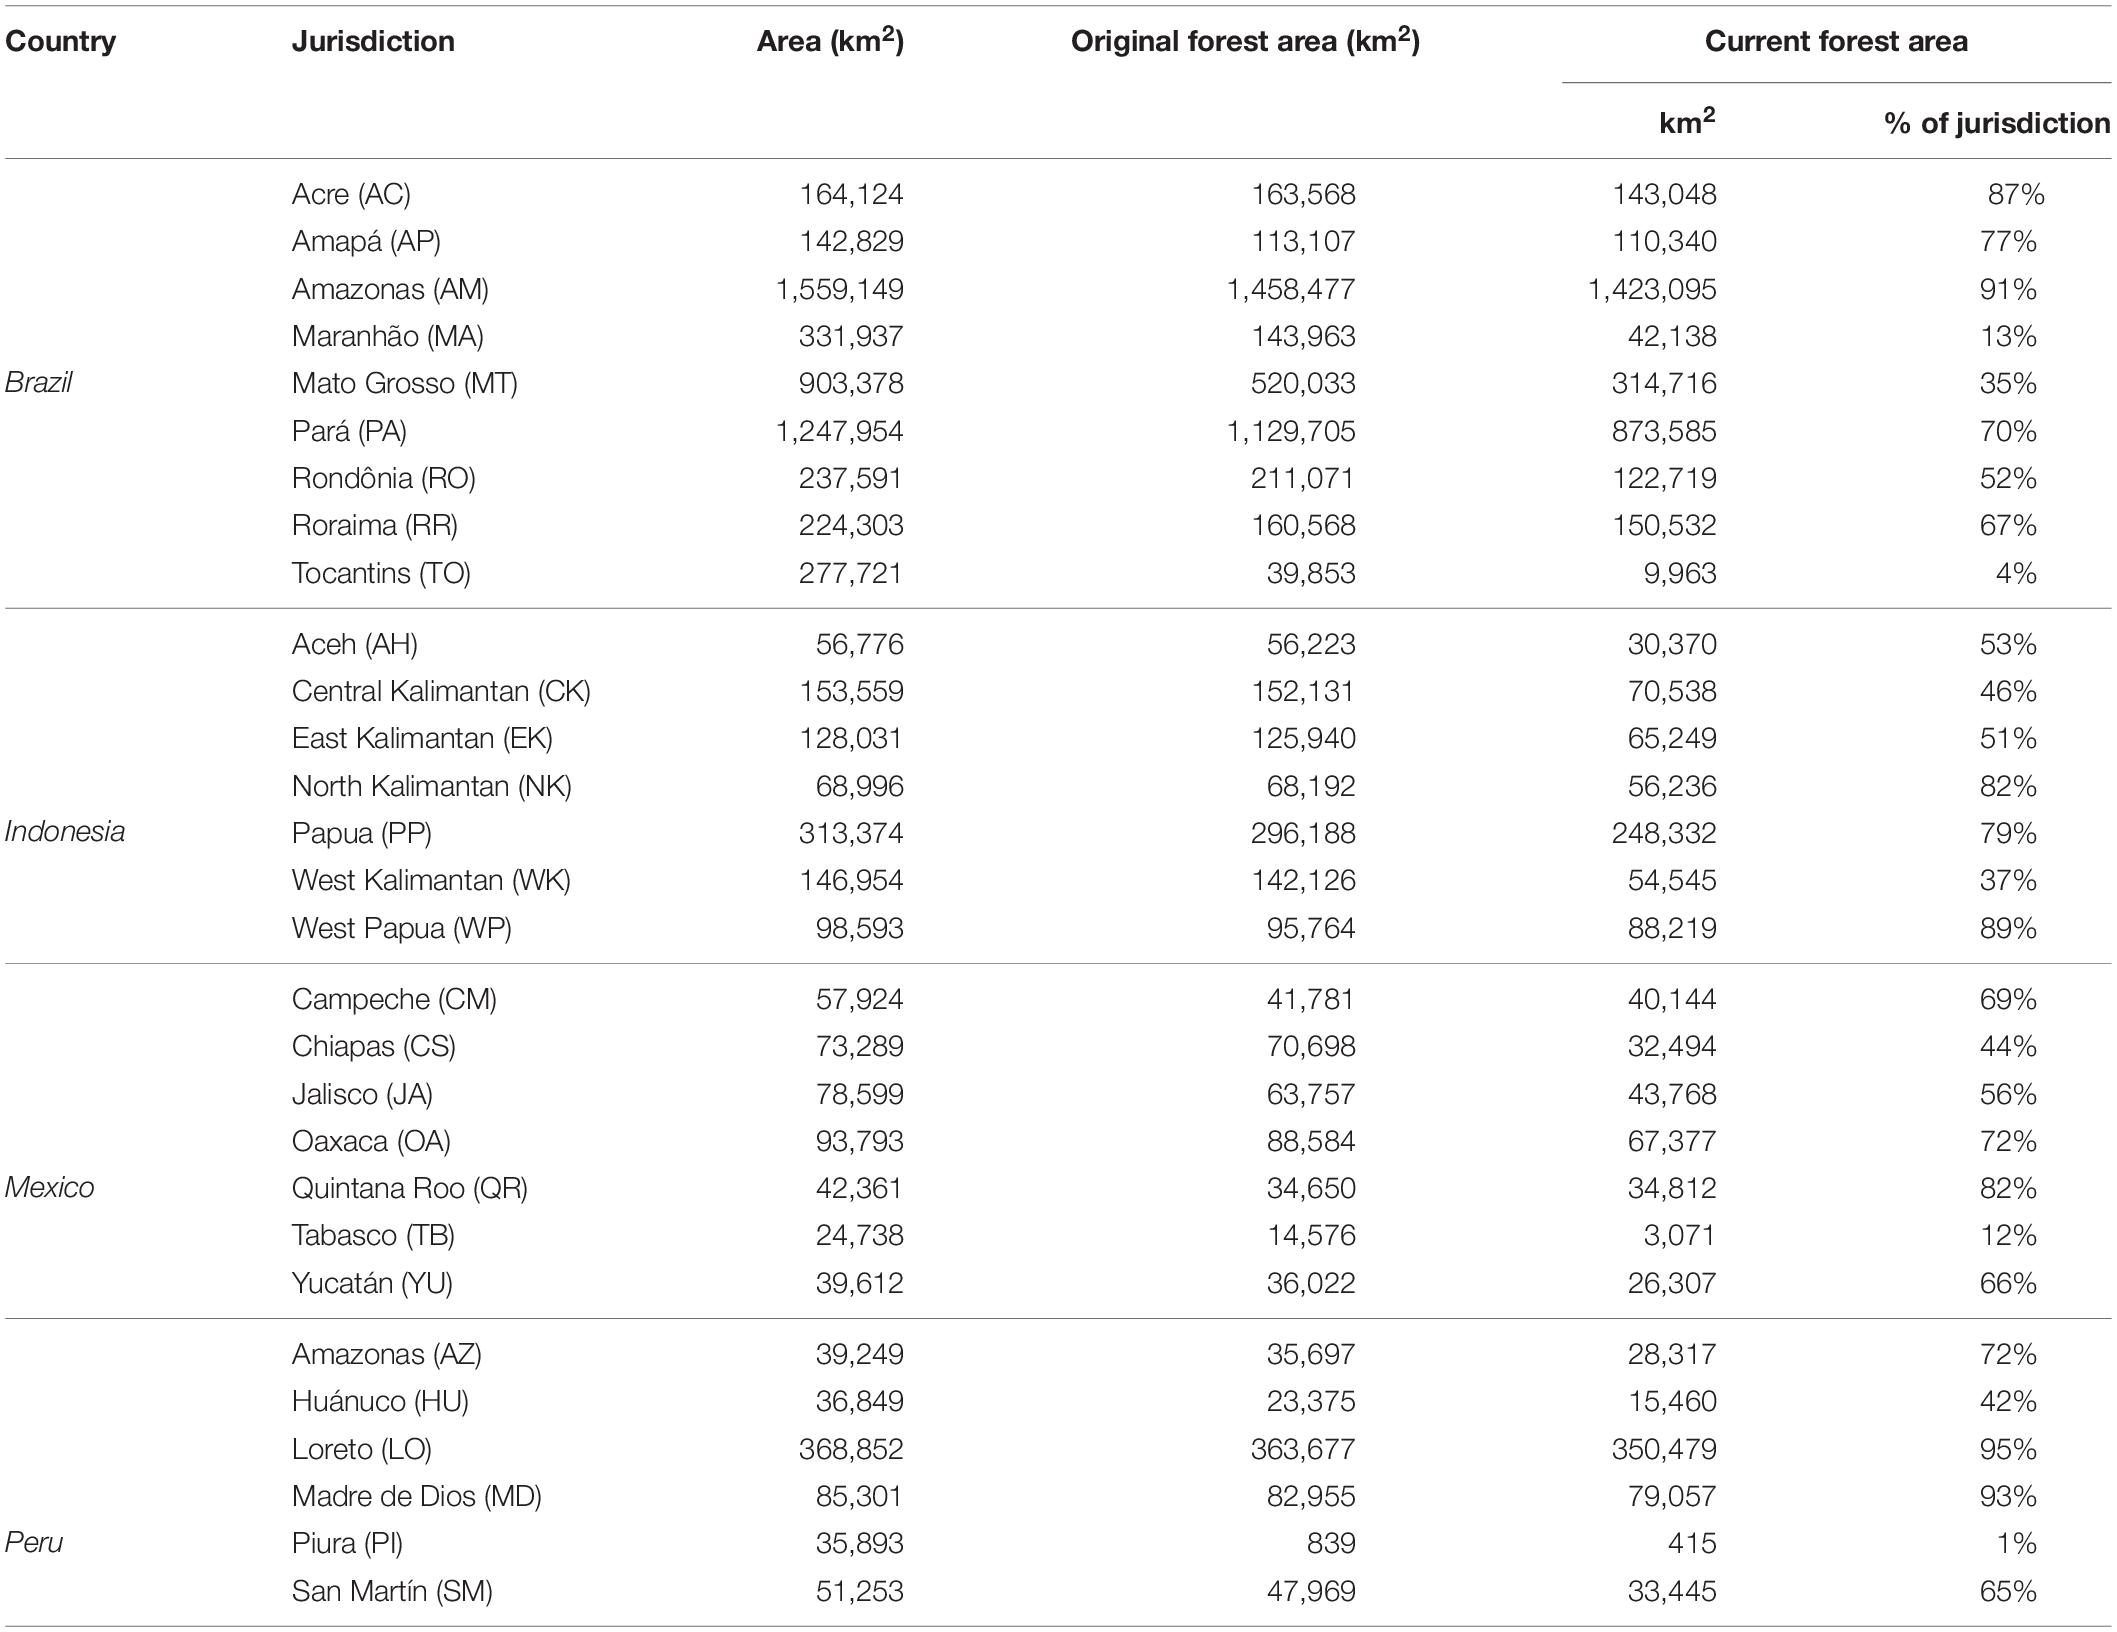
Task: Click the East Kalimantan (EK) cell
Action: coord(422,738)
